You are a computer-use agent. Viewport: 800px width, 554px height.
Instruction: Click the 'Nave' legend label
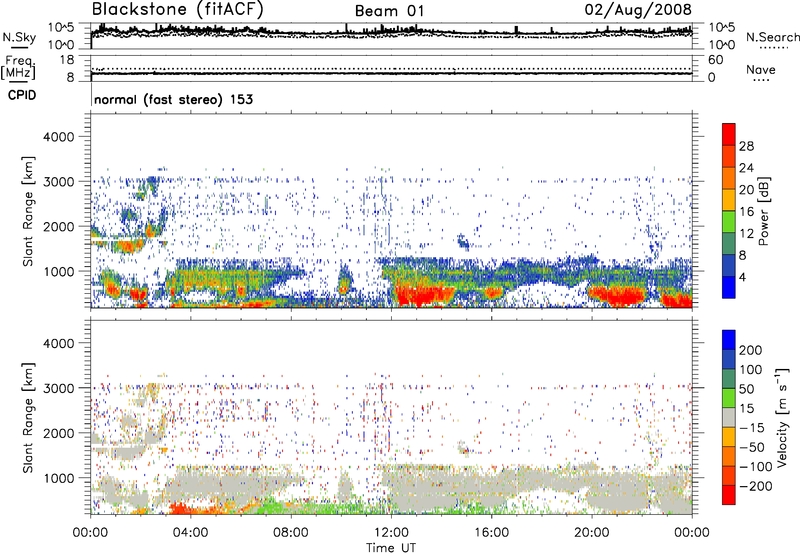tap(761, 69)
